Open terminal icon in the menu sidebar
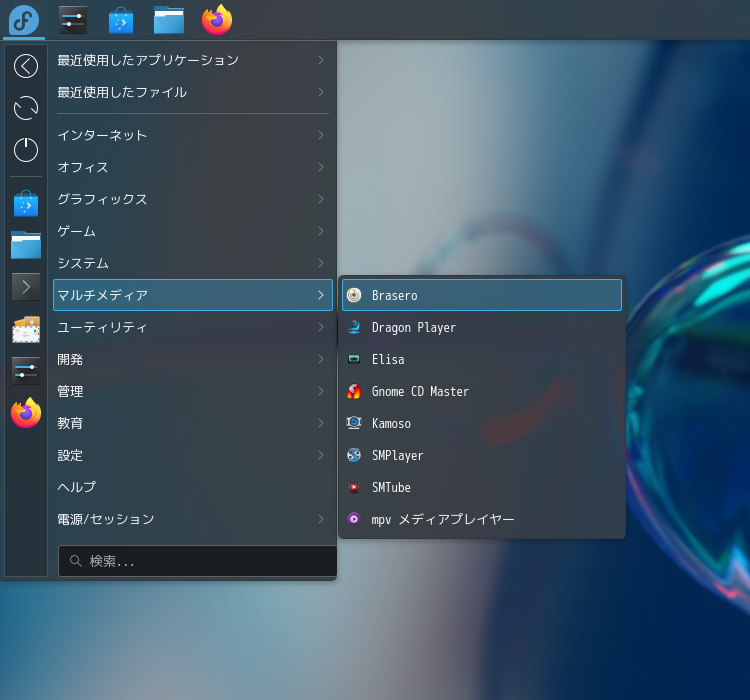 pyautogui.click(x=26, y=287)
